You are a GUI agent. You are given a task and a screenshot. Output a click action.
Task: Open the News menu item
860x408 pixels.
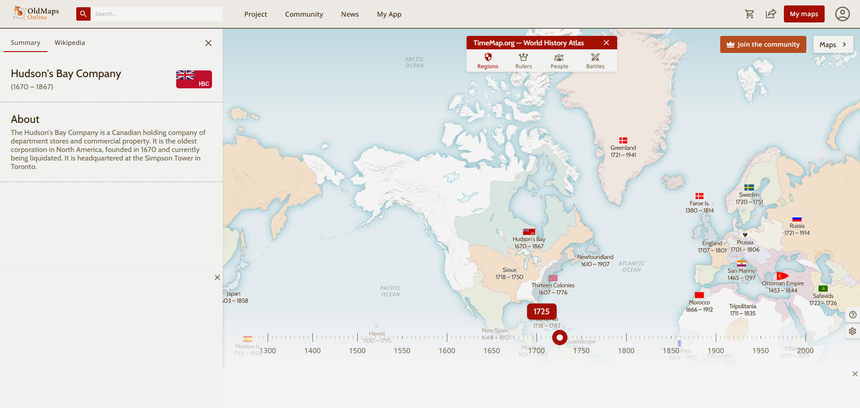coord(350,14)
